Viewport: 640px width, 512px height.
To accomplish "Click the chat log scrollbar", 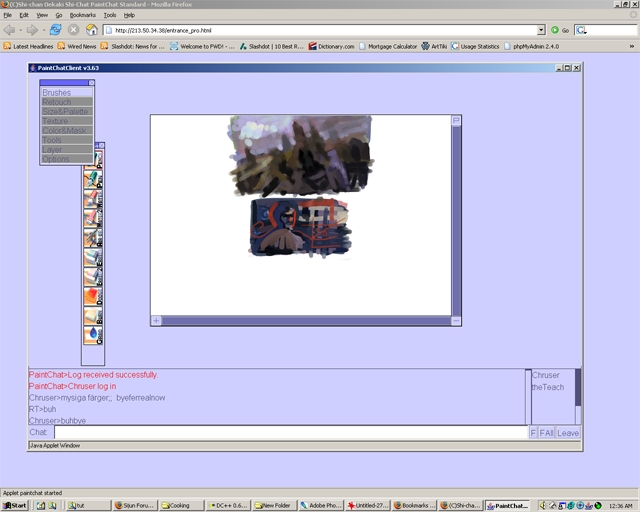I will pyautogui.click(x=528, y=396).
